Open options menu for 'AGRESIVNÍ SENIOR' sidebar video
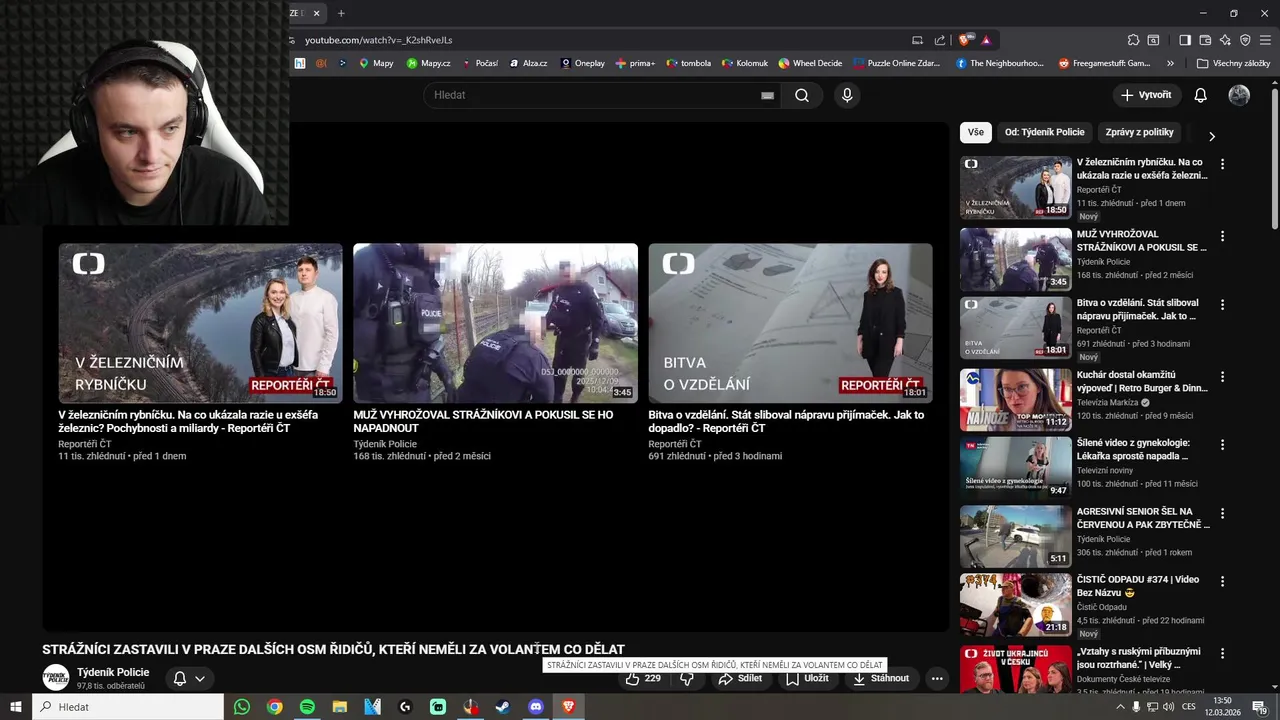The height and width of the screenshot is (720, 1280). pos(1222,513)
